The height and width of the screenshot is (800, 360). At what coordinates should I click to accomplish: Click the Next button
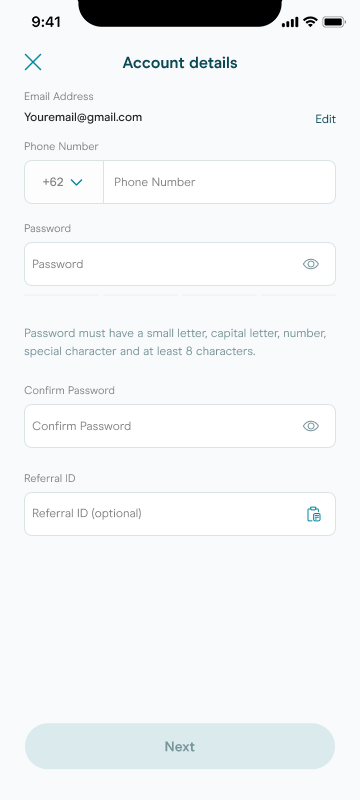point(180,746)
